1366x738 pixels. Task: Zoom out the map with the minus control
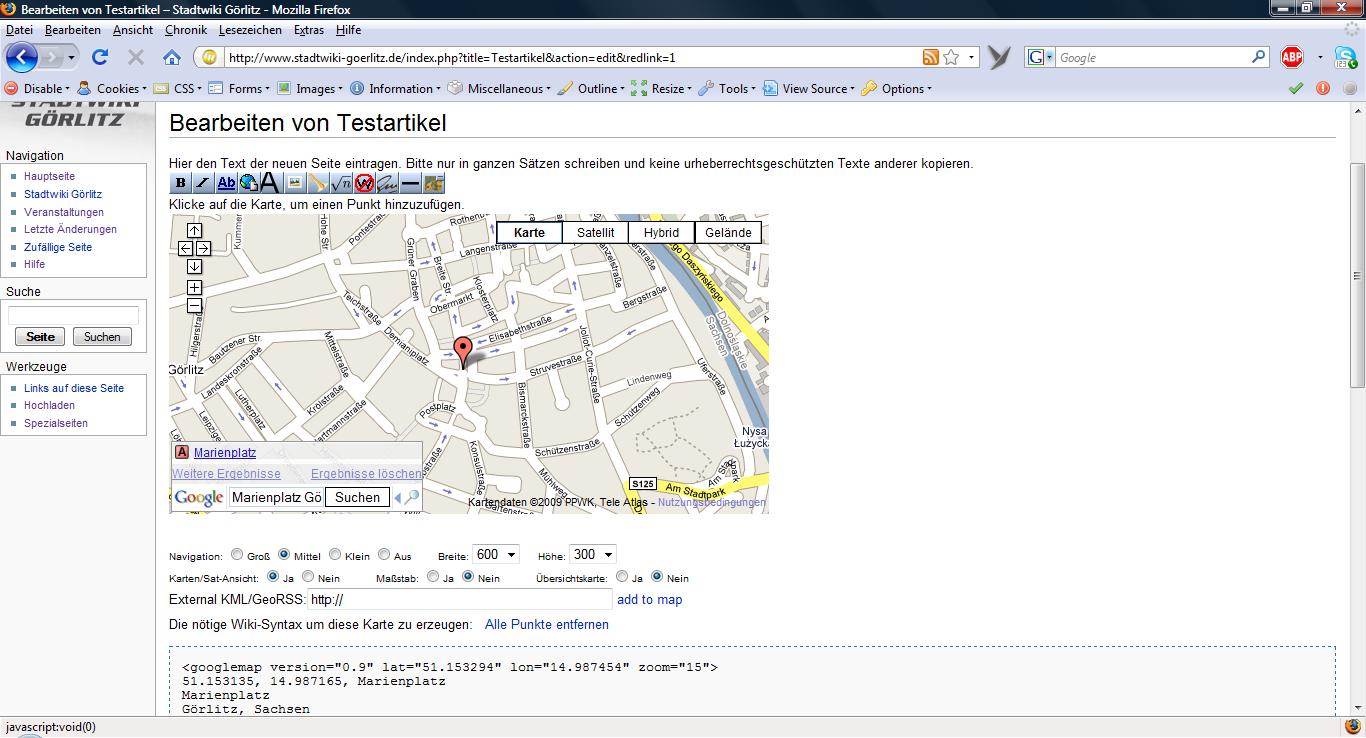pyautogui.click(x=195, y=305)
